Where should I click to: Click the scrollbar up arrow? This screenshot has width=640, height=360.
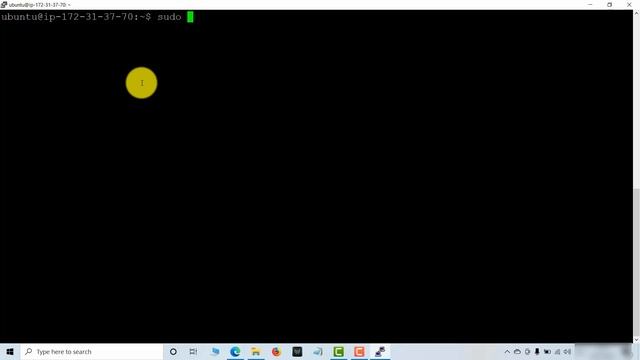(636, 13)
